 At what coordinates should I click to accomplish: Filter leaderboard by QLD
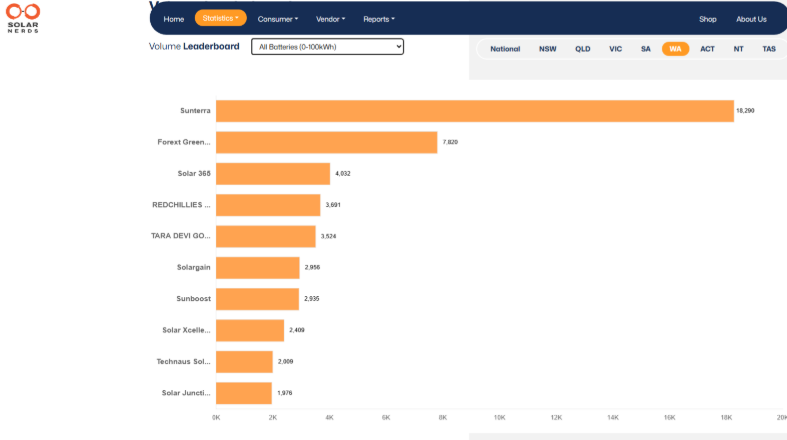click(582, 49)
